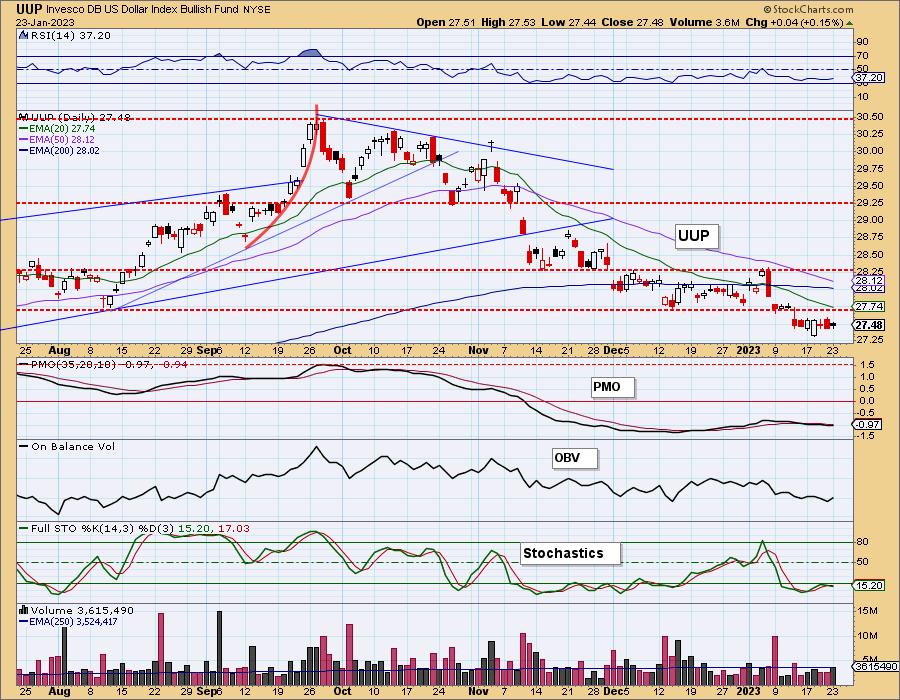Click the Chg +0.04 (+0.15%) header value

(794, 23)
